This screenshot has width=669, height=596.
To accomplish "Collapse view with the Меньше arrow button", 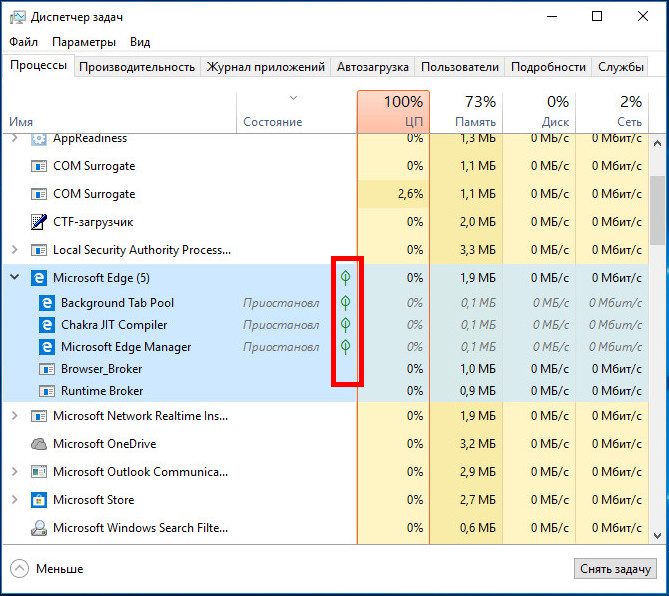I will pyautogui.click(x=20, y=568).
